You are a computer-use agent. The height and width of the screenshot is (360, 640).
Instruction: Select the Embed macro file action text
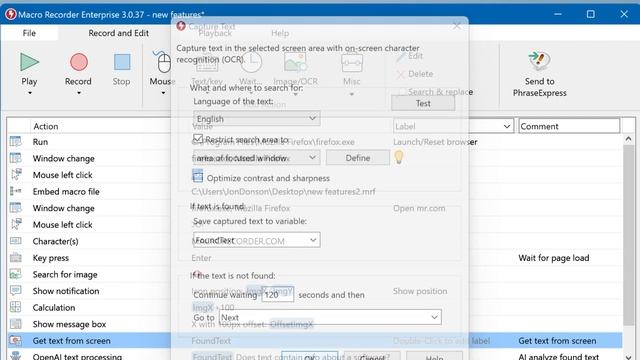click(x=66, y=191)
